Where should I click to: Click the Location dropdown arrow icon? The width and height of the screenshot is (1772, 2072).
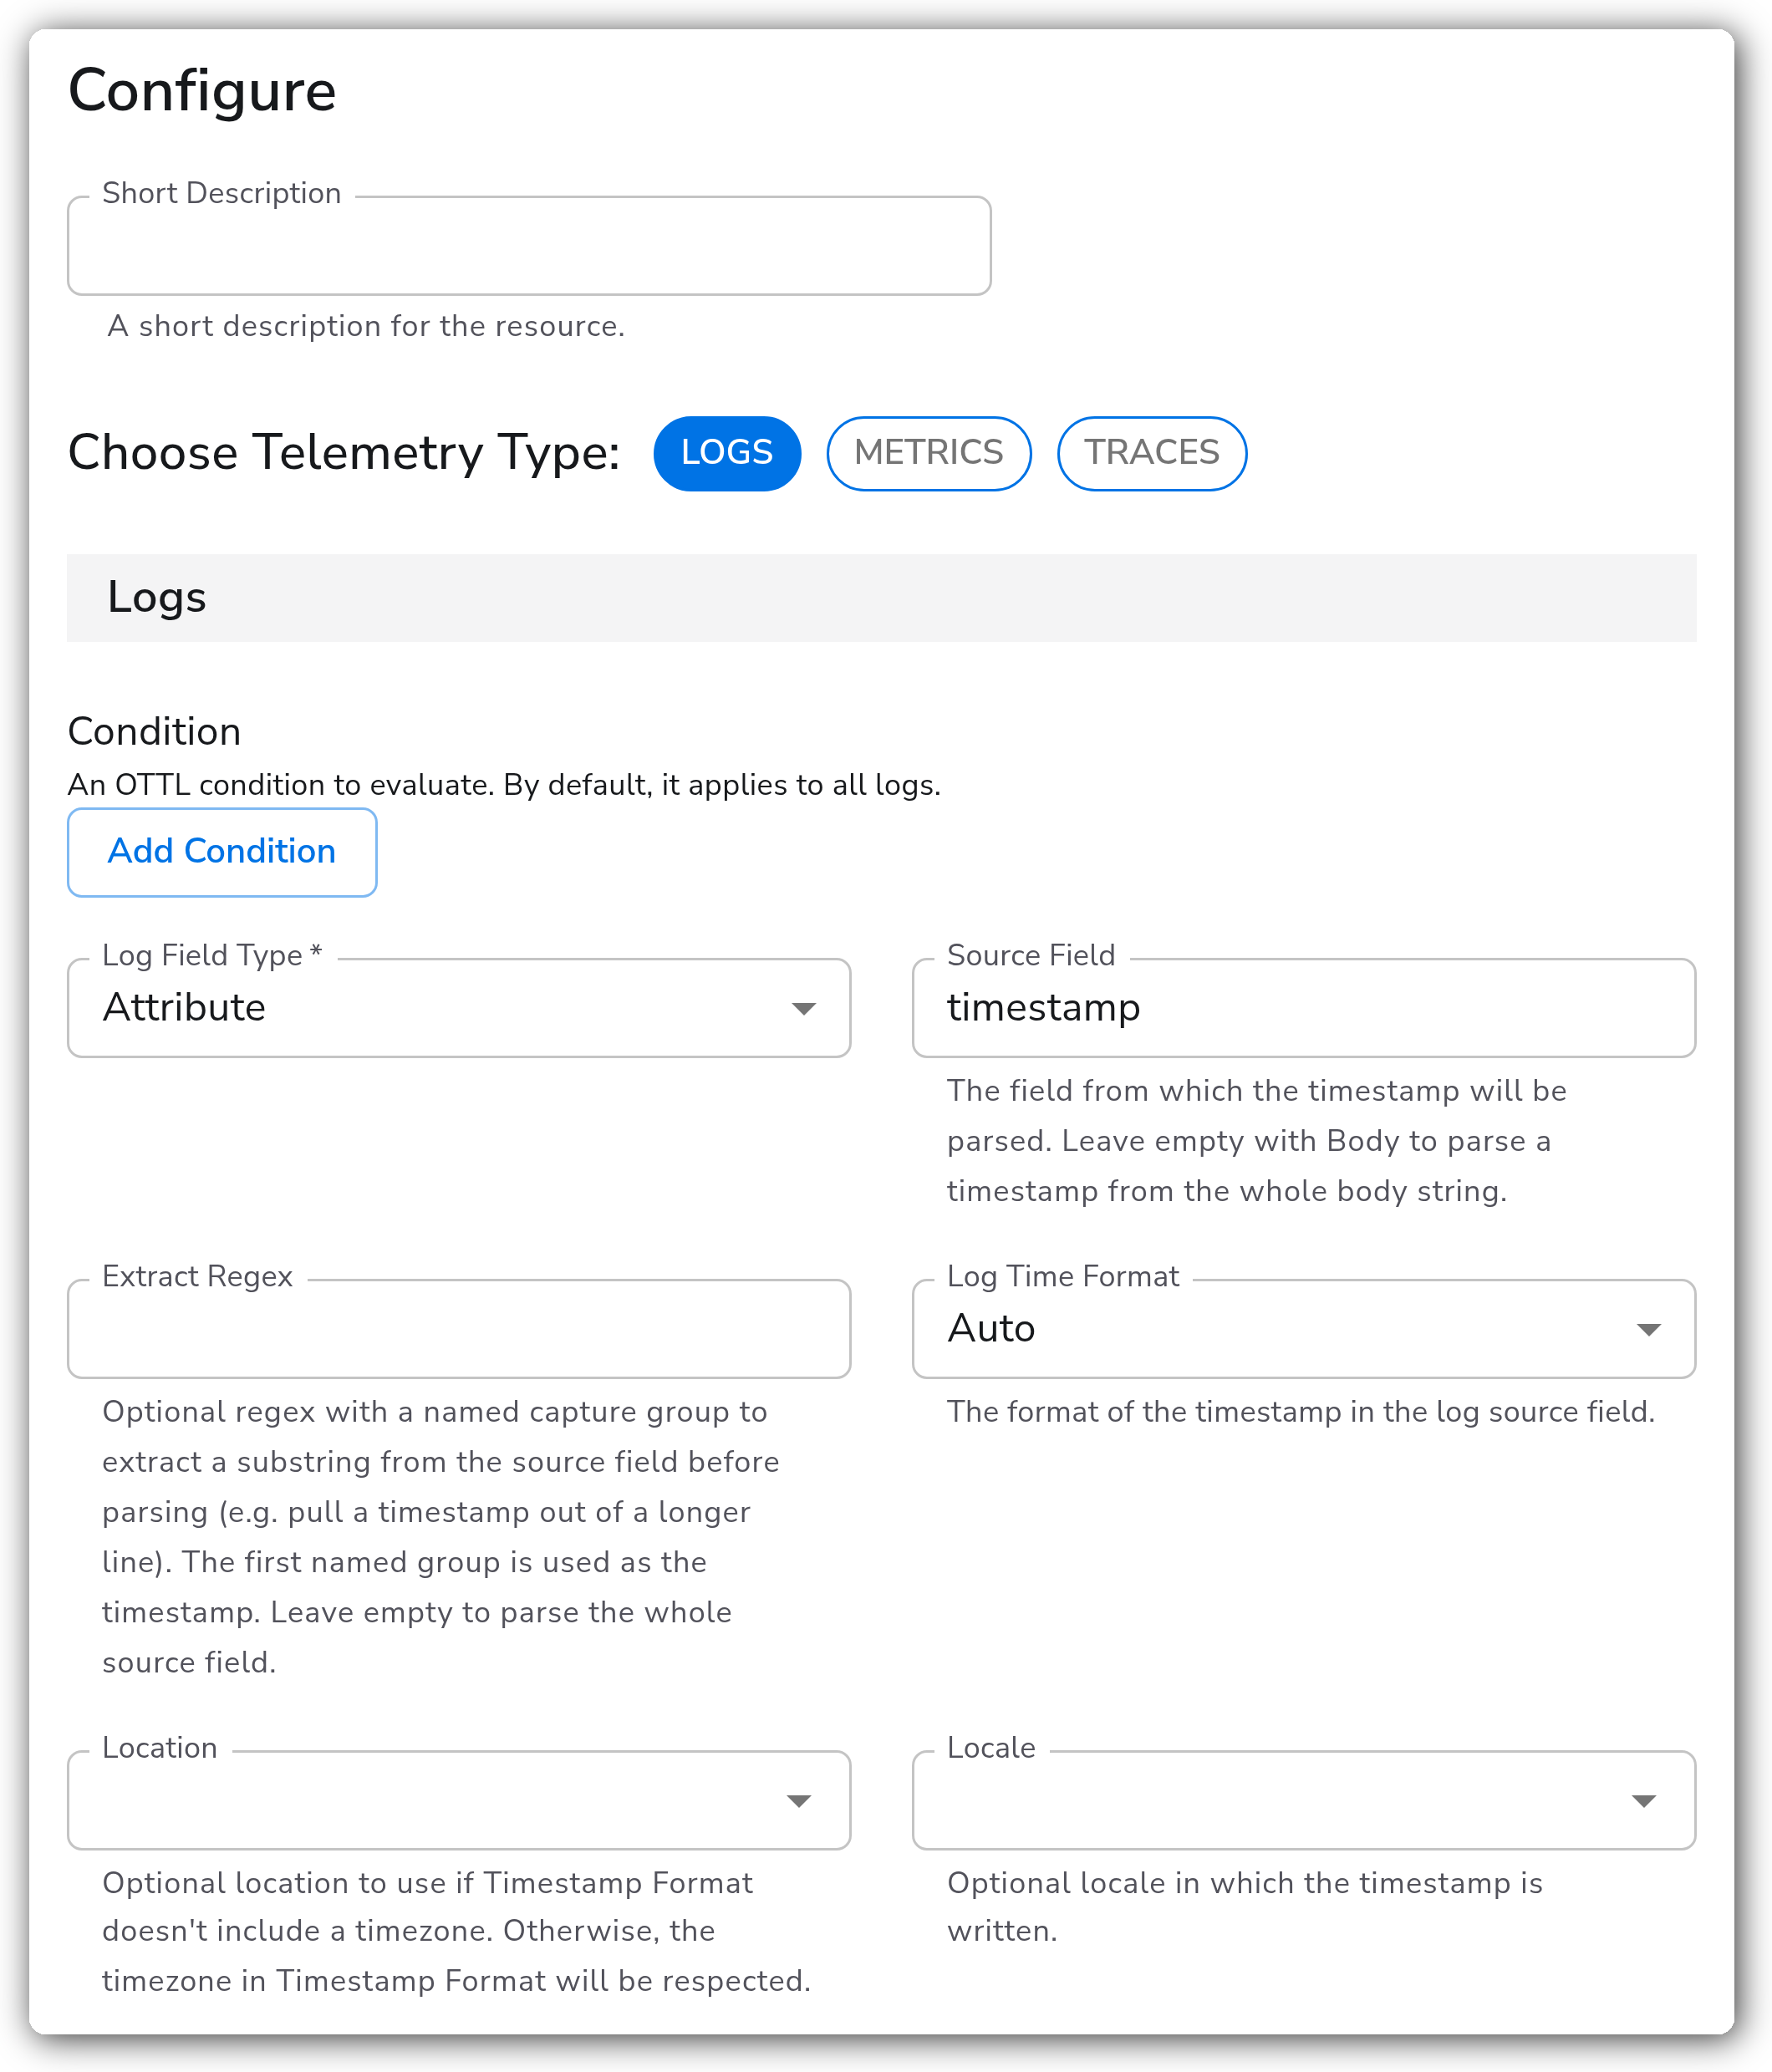click(799, 1801)
